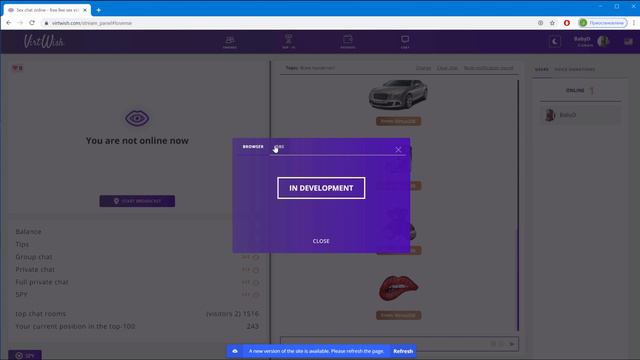640x360 pixels.
Task: Select BabyD in the online users list
Action: (580, 115)
